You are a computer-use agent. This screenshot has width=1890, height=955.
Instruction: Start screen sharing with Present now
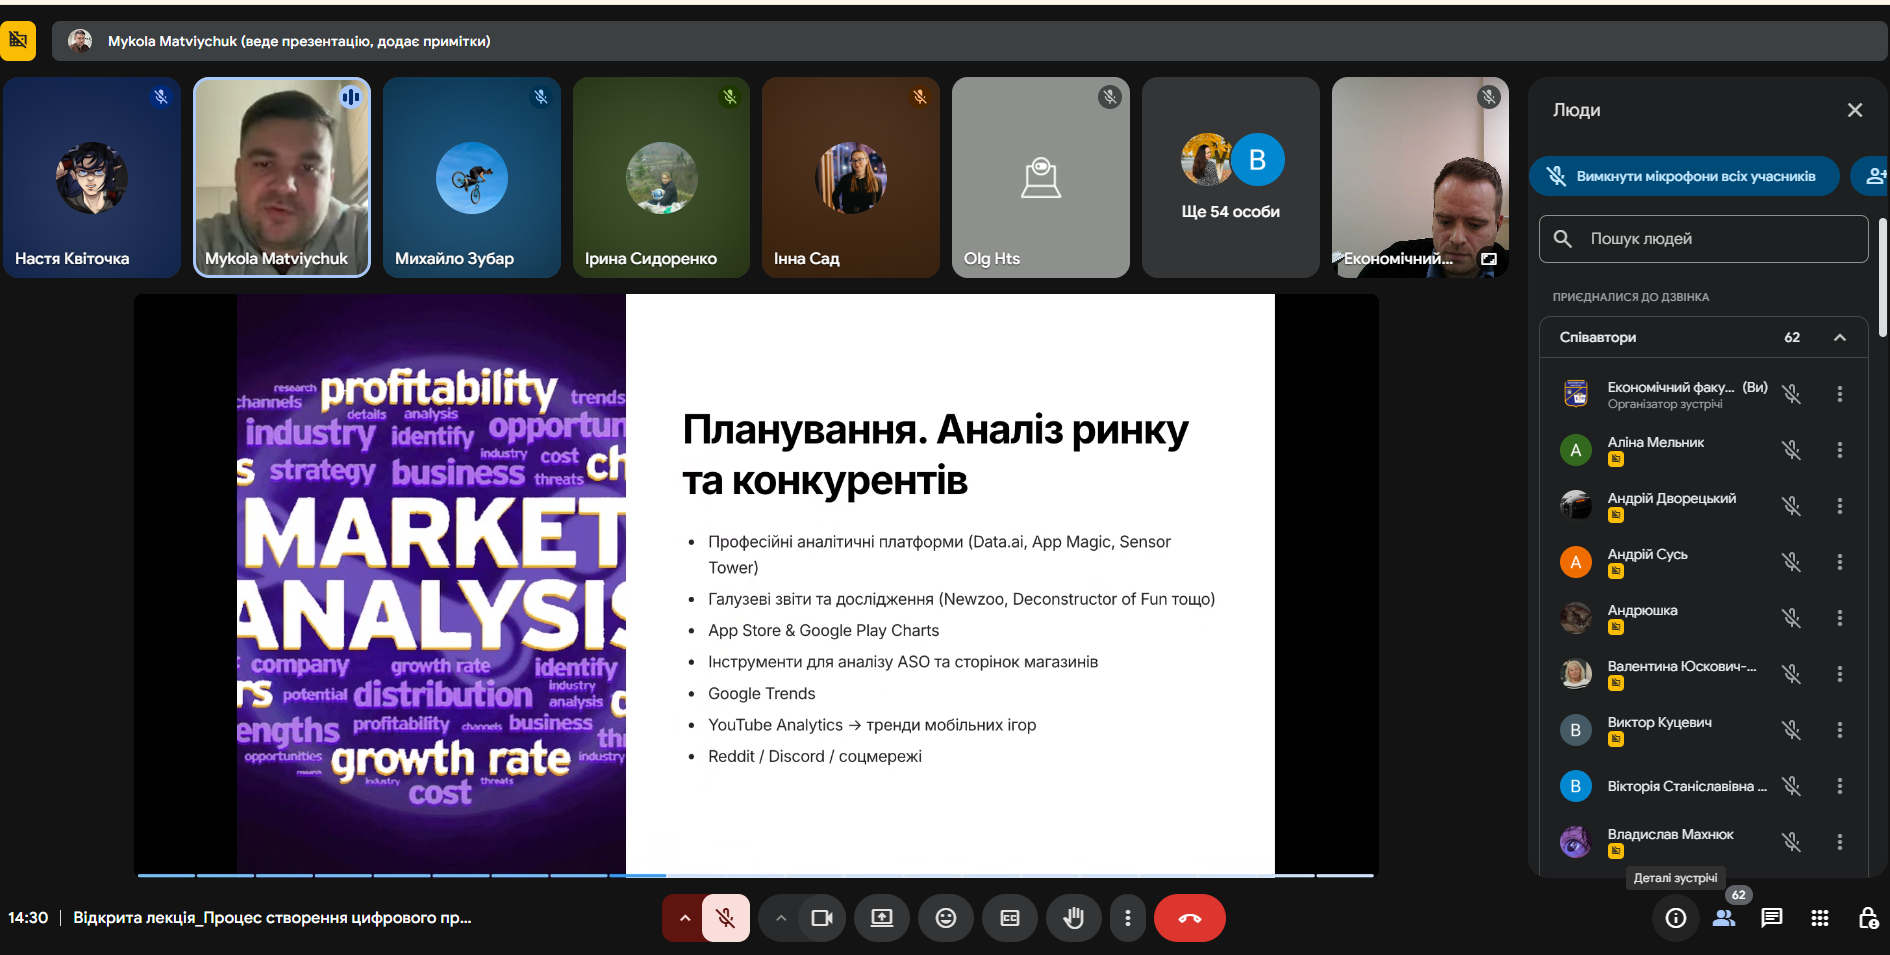881,918
